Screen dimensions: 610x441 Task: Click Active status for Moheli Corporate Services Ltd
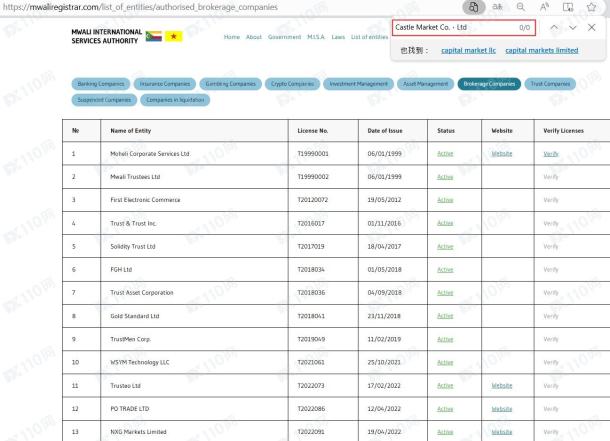(x=445, y=154)
